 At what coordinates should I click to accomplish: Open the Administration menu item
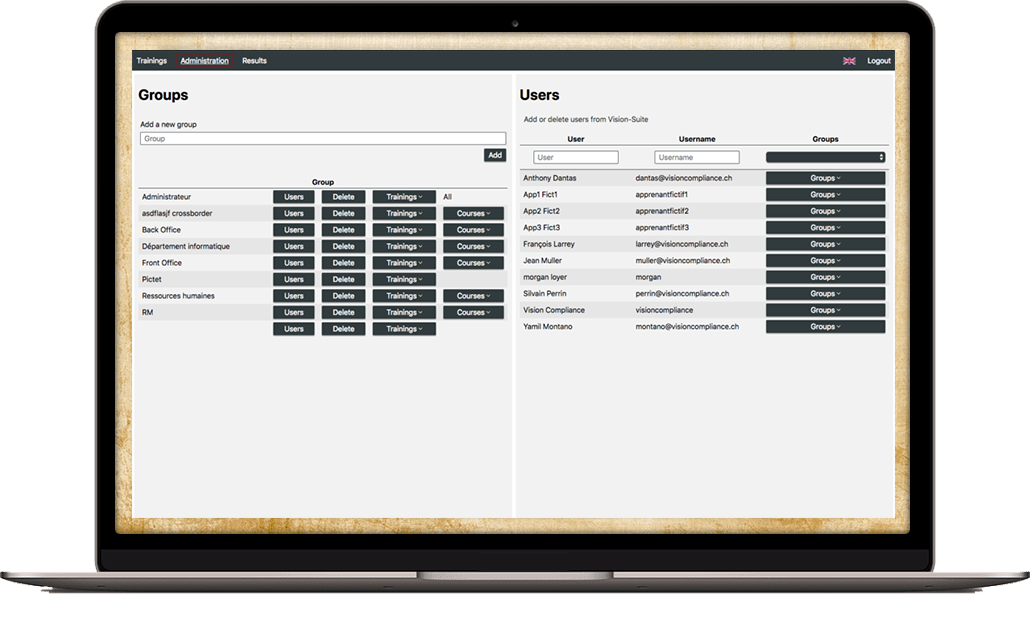point(204,60)
